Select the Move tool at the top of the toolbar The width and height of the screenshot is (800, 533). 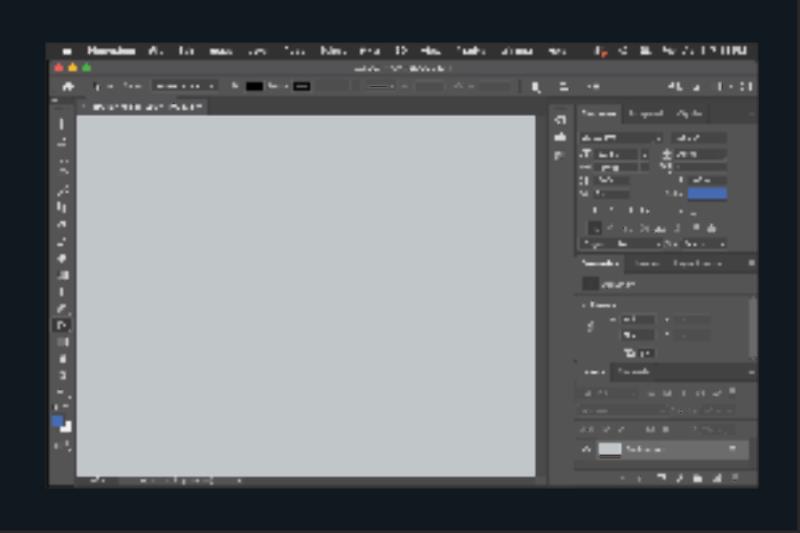(62, 124)
